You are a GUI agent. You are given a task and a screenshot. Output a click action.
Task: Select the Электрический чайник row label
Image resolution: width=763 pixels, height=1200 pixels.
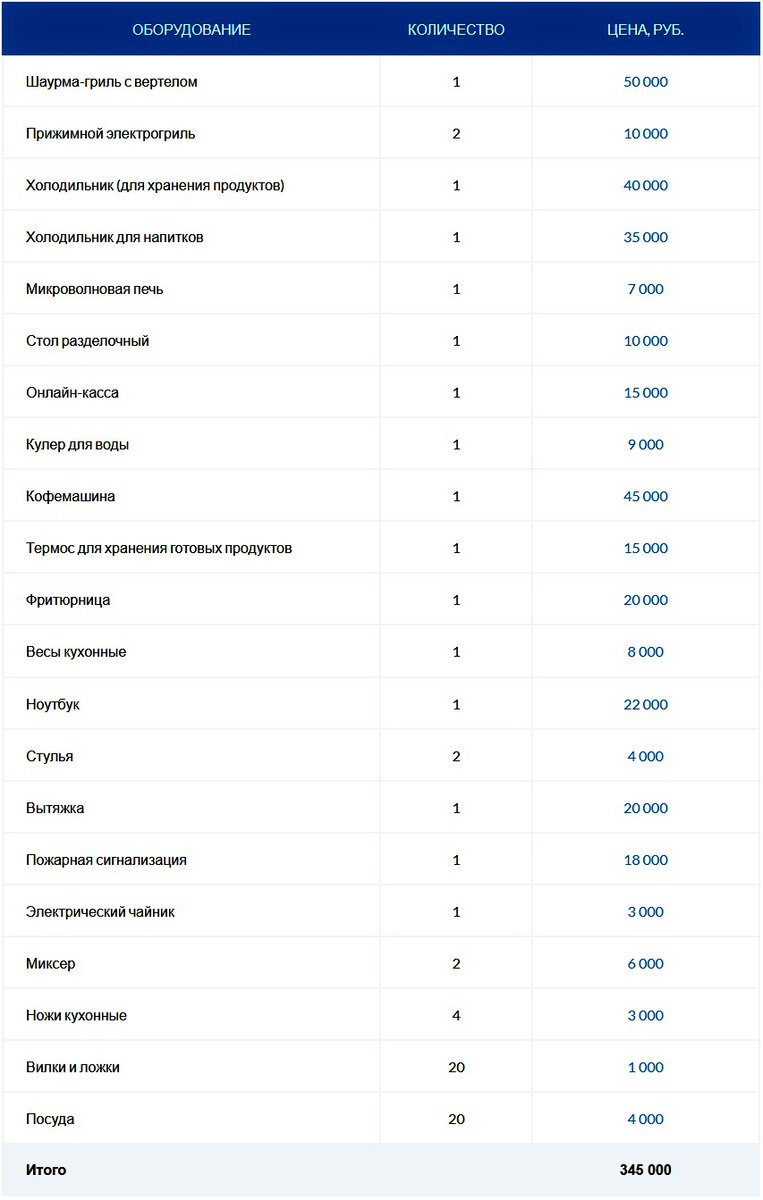pyautogui.click(x=100, y=912)
